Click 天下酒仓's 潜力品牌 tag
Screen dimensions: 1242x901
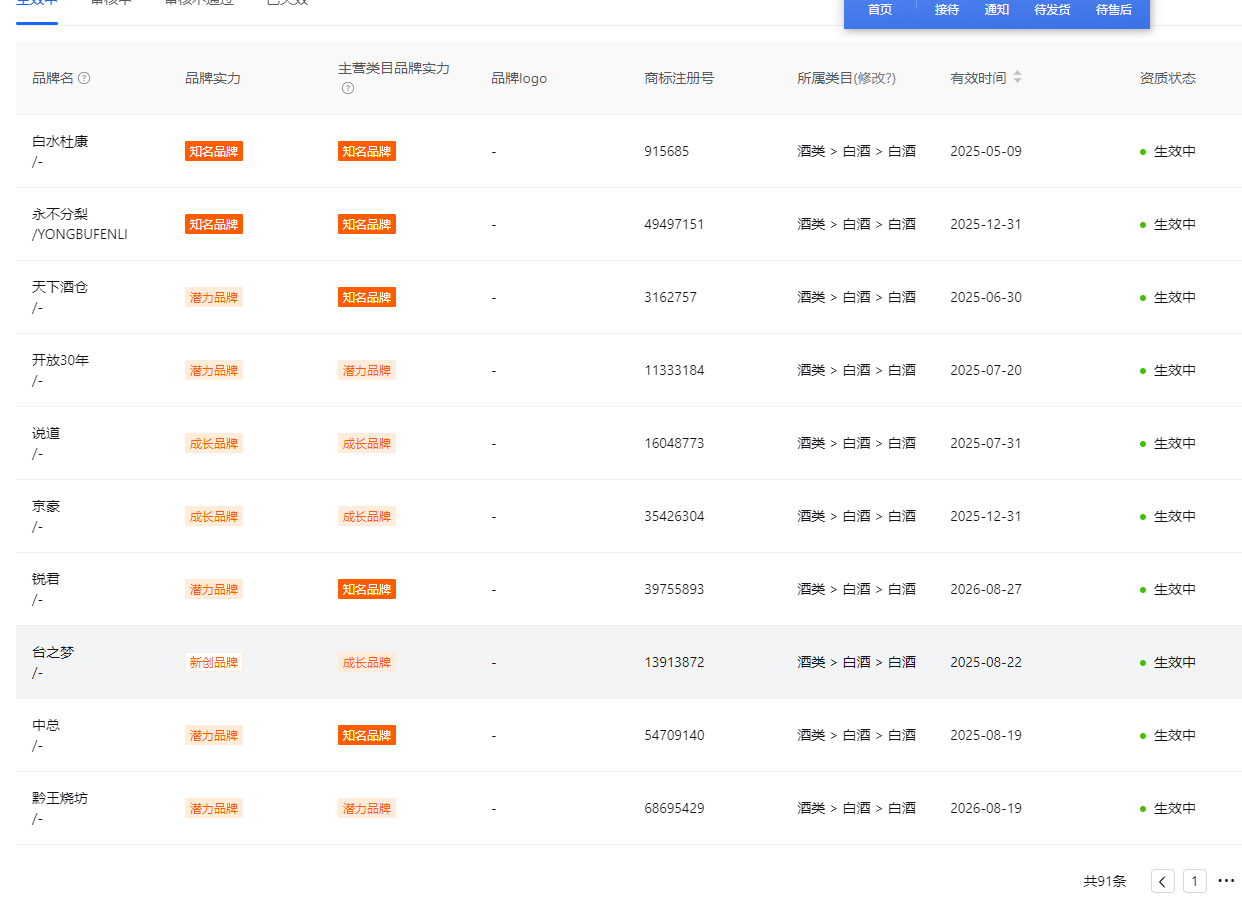pos(214,297)
